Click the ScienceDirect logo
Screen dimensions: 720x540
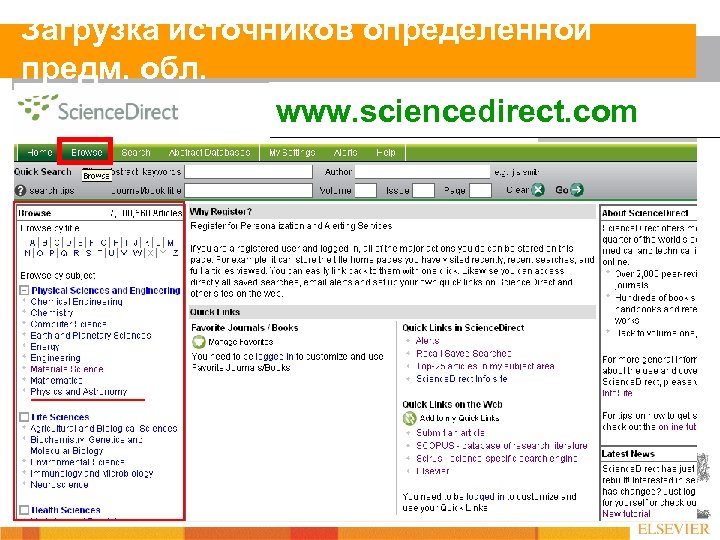(x=98, y=108)
